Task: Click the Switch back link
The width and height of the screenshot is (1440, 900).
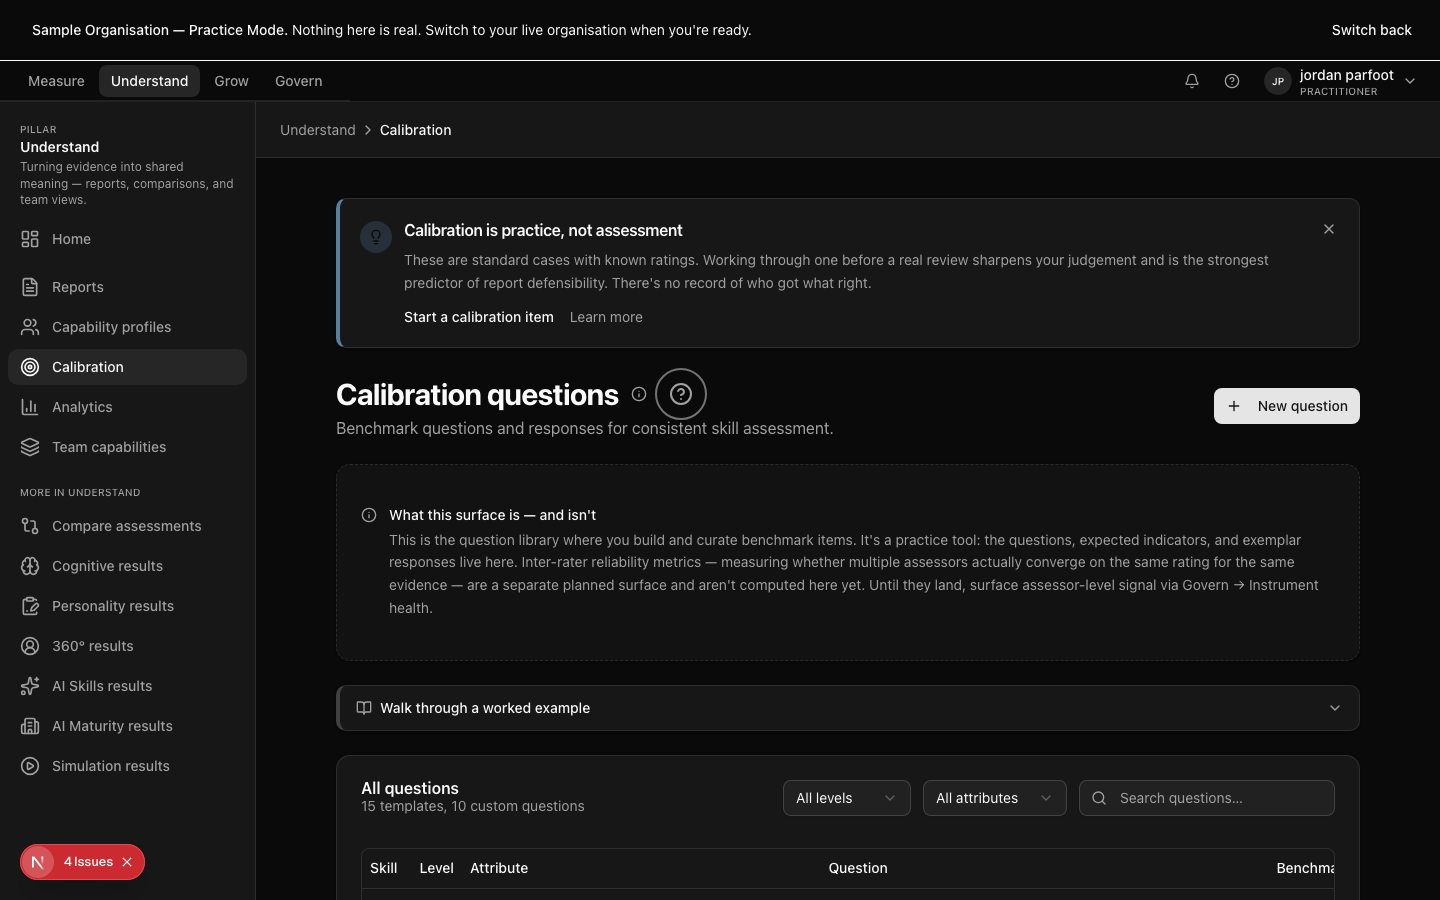Action: (x=1371, y=30)
